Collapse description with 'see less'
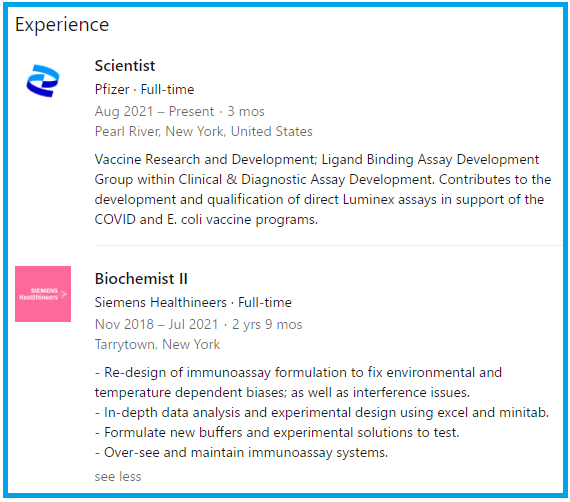Image resolution: width=570 pixels, height=502 pixels. [118, 476]
